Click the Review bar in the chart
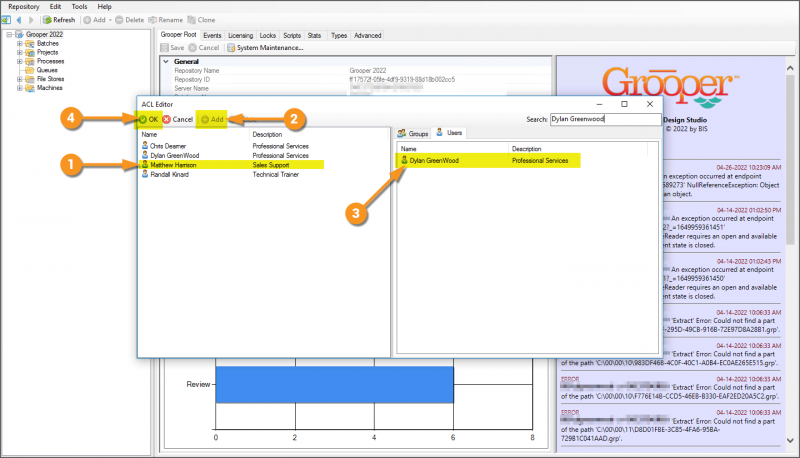The width and height of the screenshot is (800, 458). (334, 385)
